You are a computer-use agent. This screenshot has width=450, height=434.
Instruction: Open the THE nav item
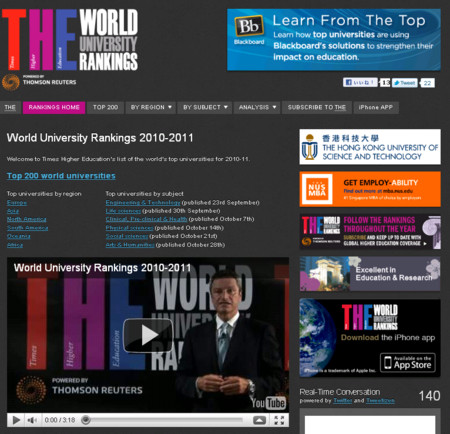pyautogui.click(x=10, y=107)
